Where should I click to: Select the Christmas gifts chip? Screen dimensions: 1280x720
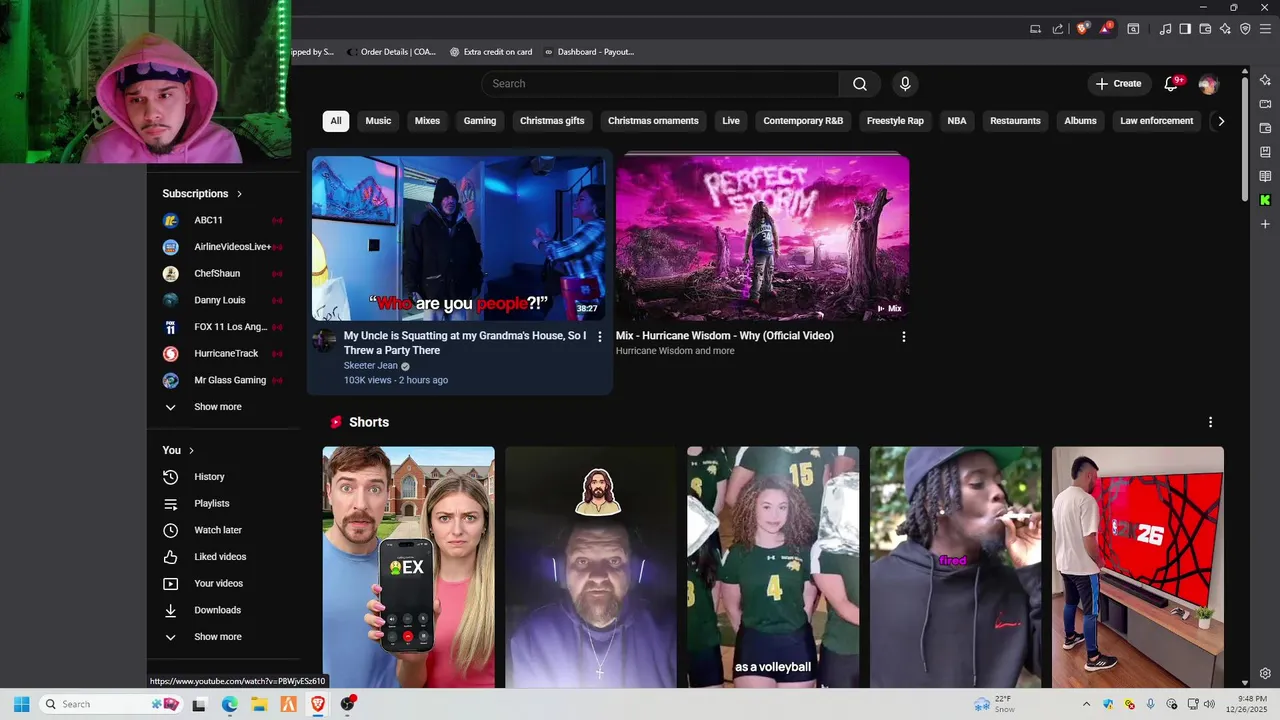tap(552, 121)
